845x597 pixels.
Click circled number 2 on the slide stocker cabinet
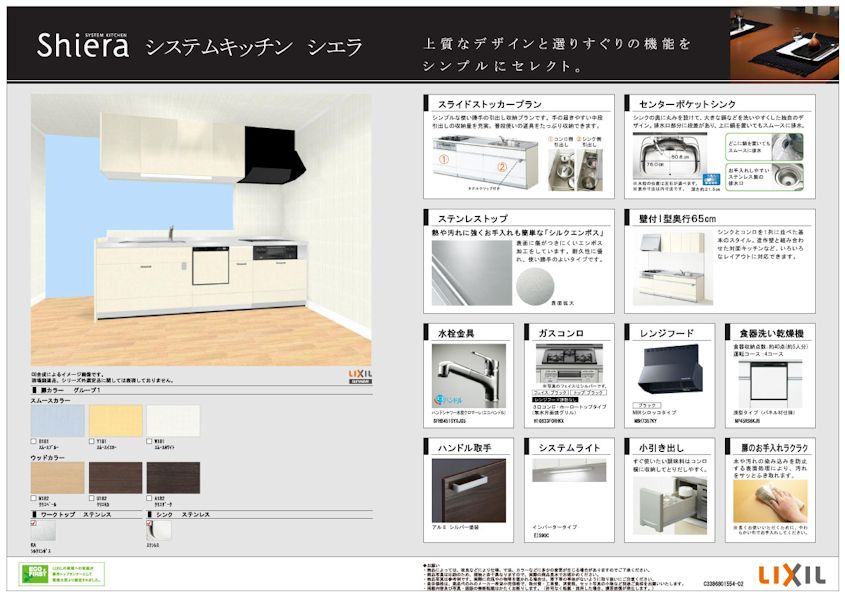click(x=502, y=167)
